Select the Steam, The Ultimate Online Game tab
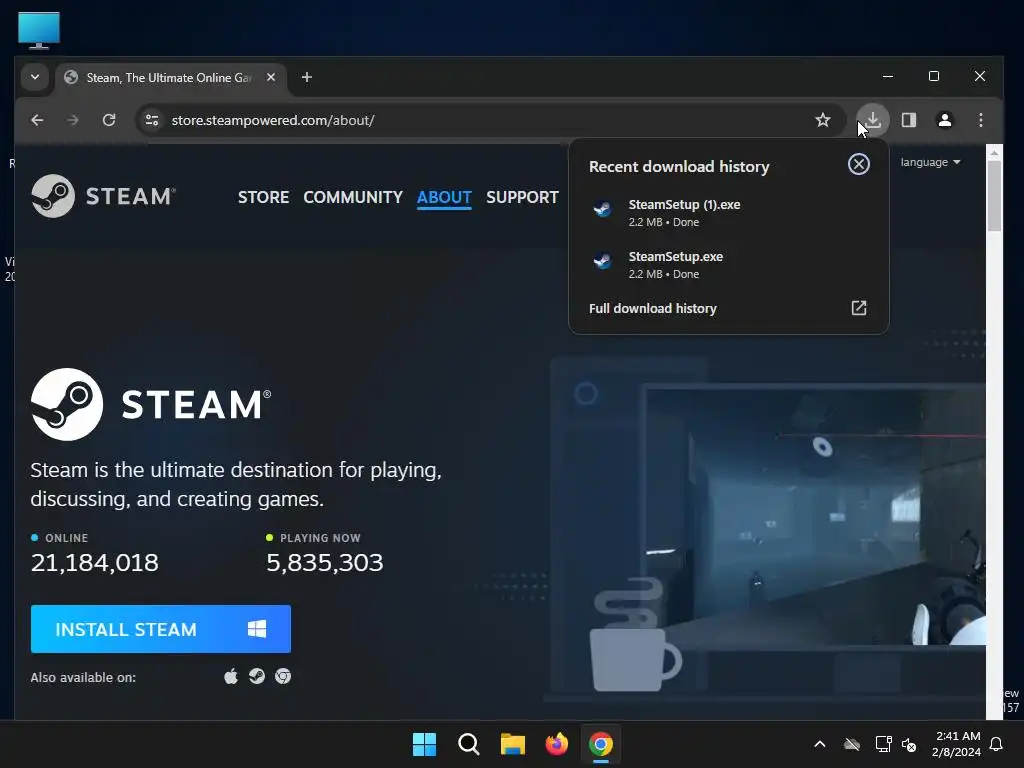The image size is (1024, 768). coord(171,78)
